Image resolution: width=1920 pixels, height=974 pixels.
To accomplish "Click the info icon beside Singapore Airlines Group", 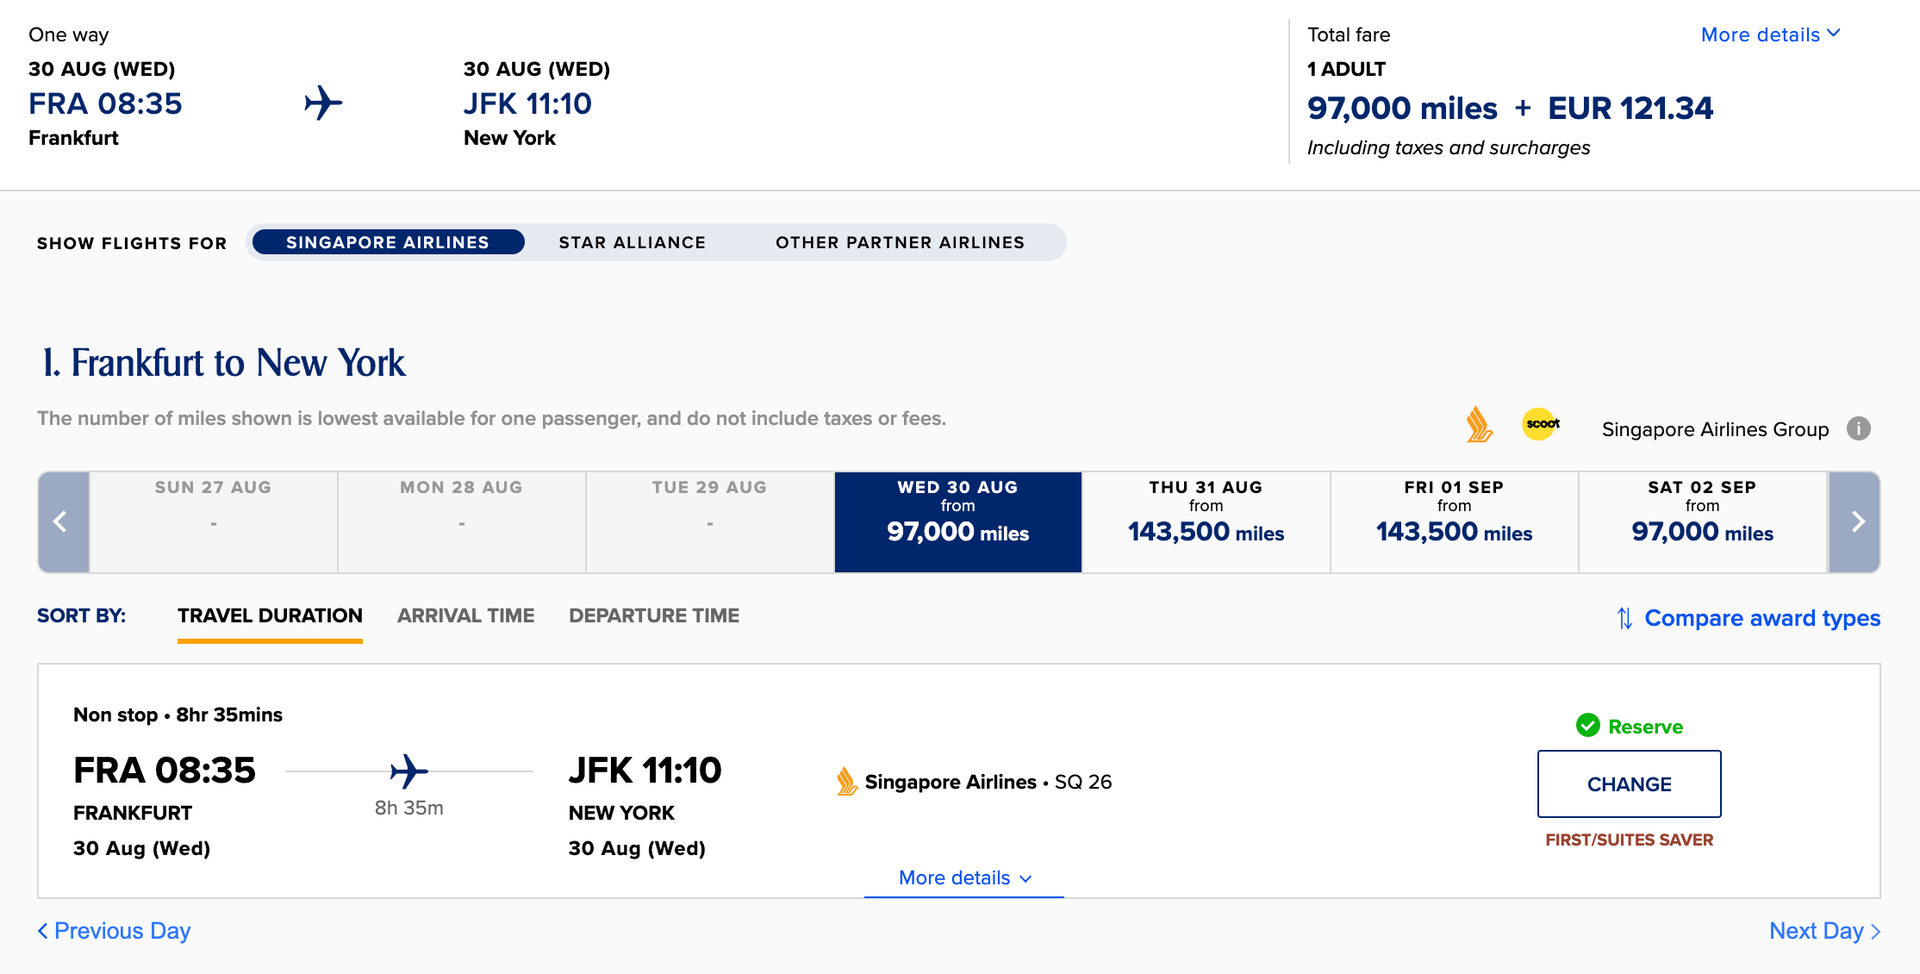I will click(x=1860, y=428).
